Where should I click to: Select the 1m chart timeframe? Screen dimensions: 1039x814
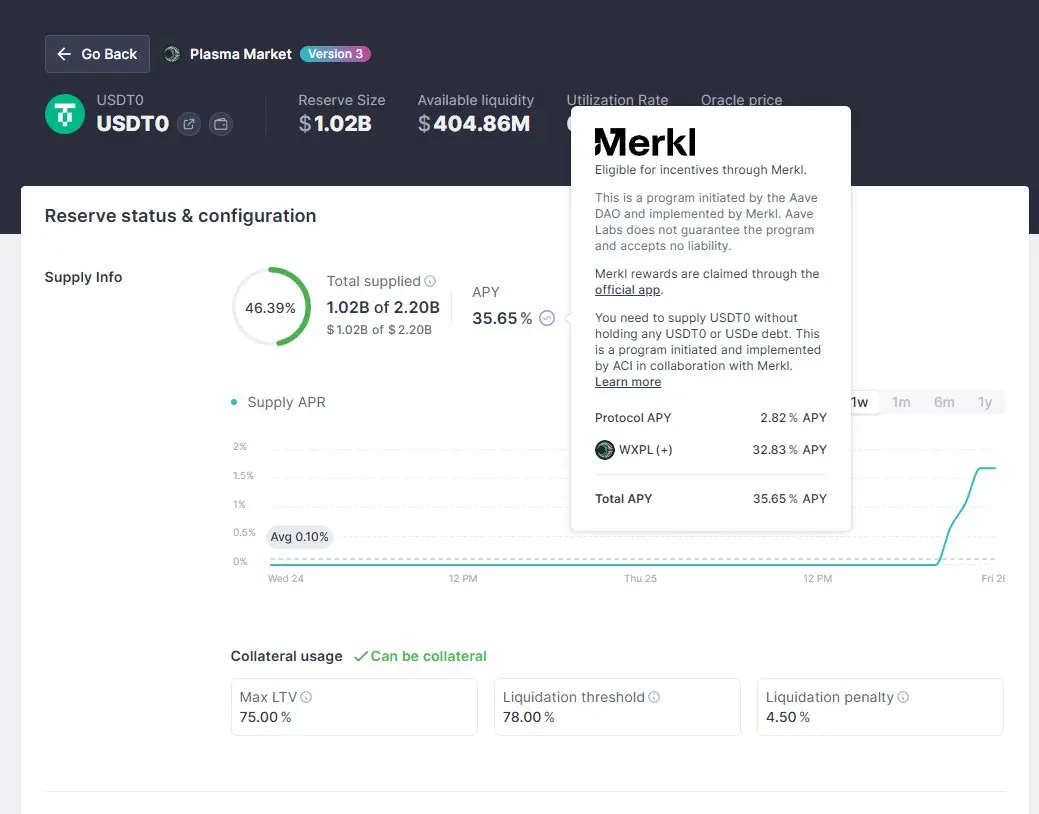pos(901,402)
